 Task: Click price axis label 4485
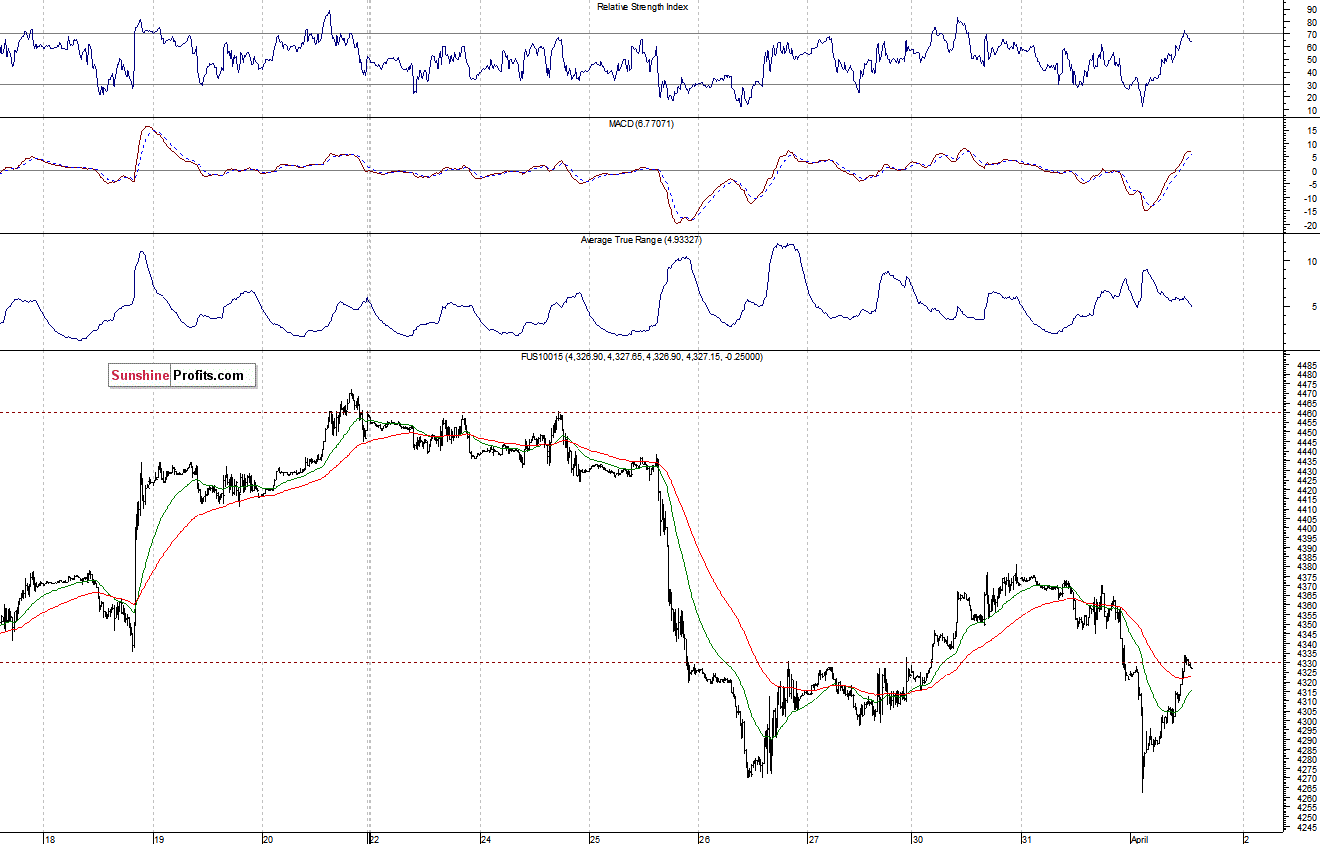[1306, 366]
